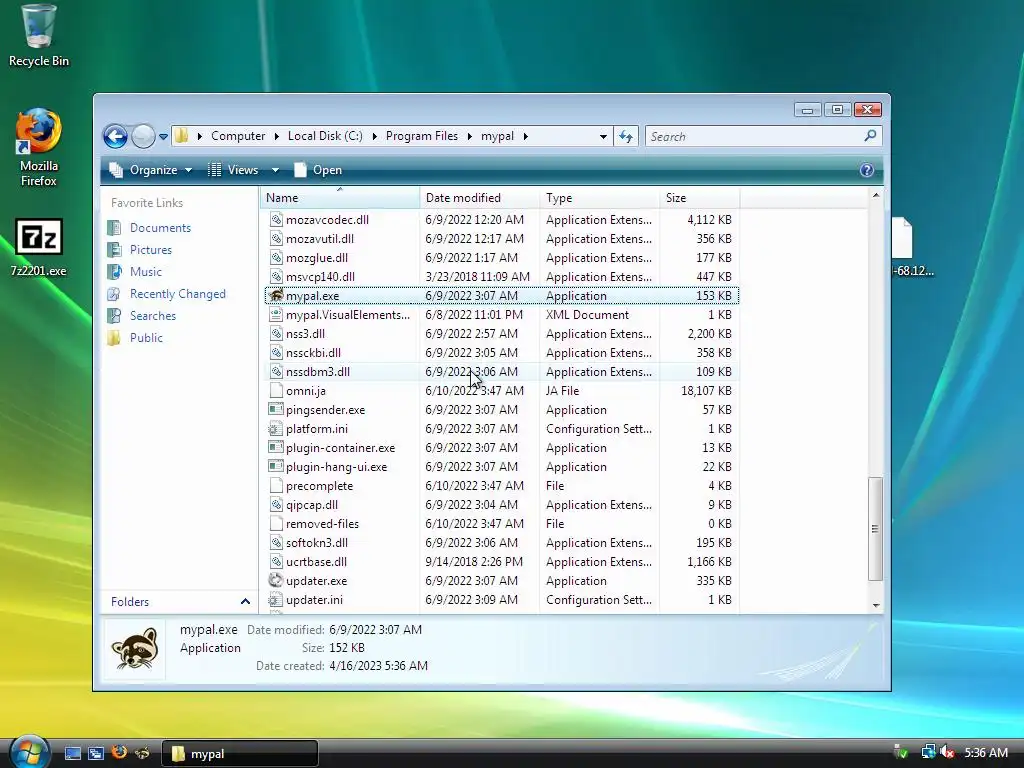
Task: Click the refresh button beside address bar
Action: coord(626,136)
